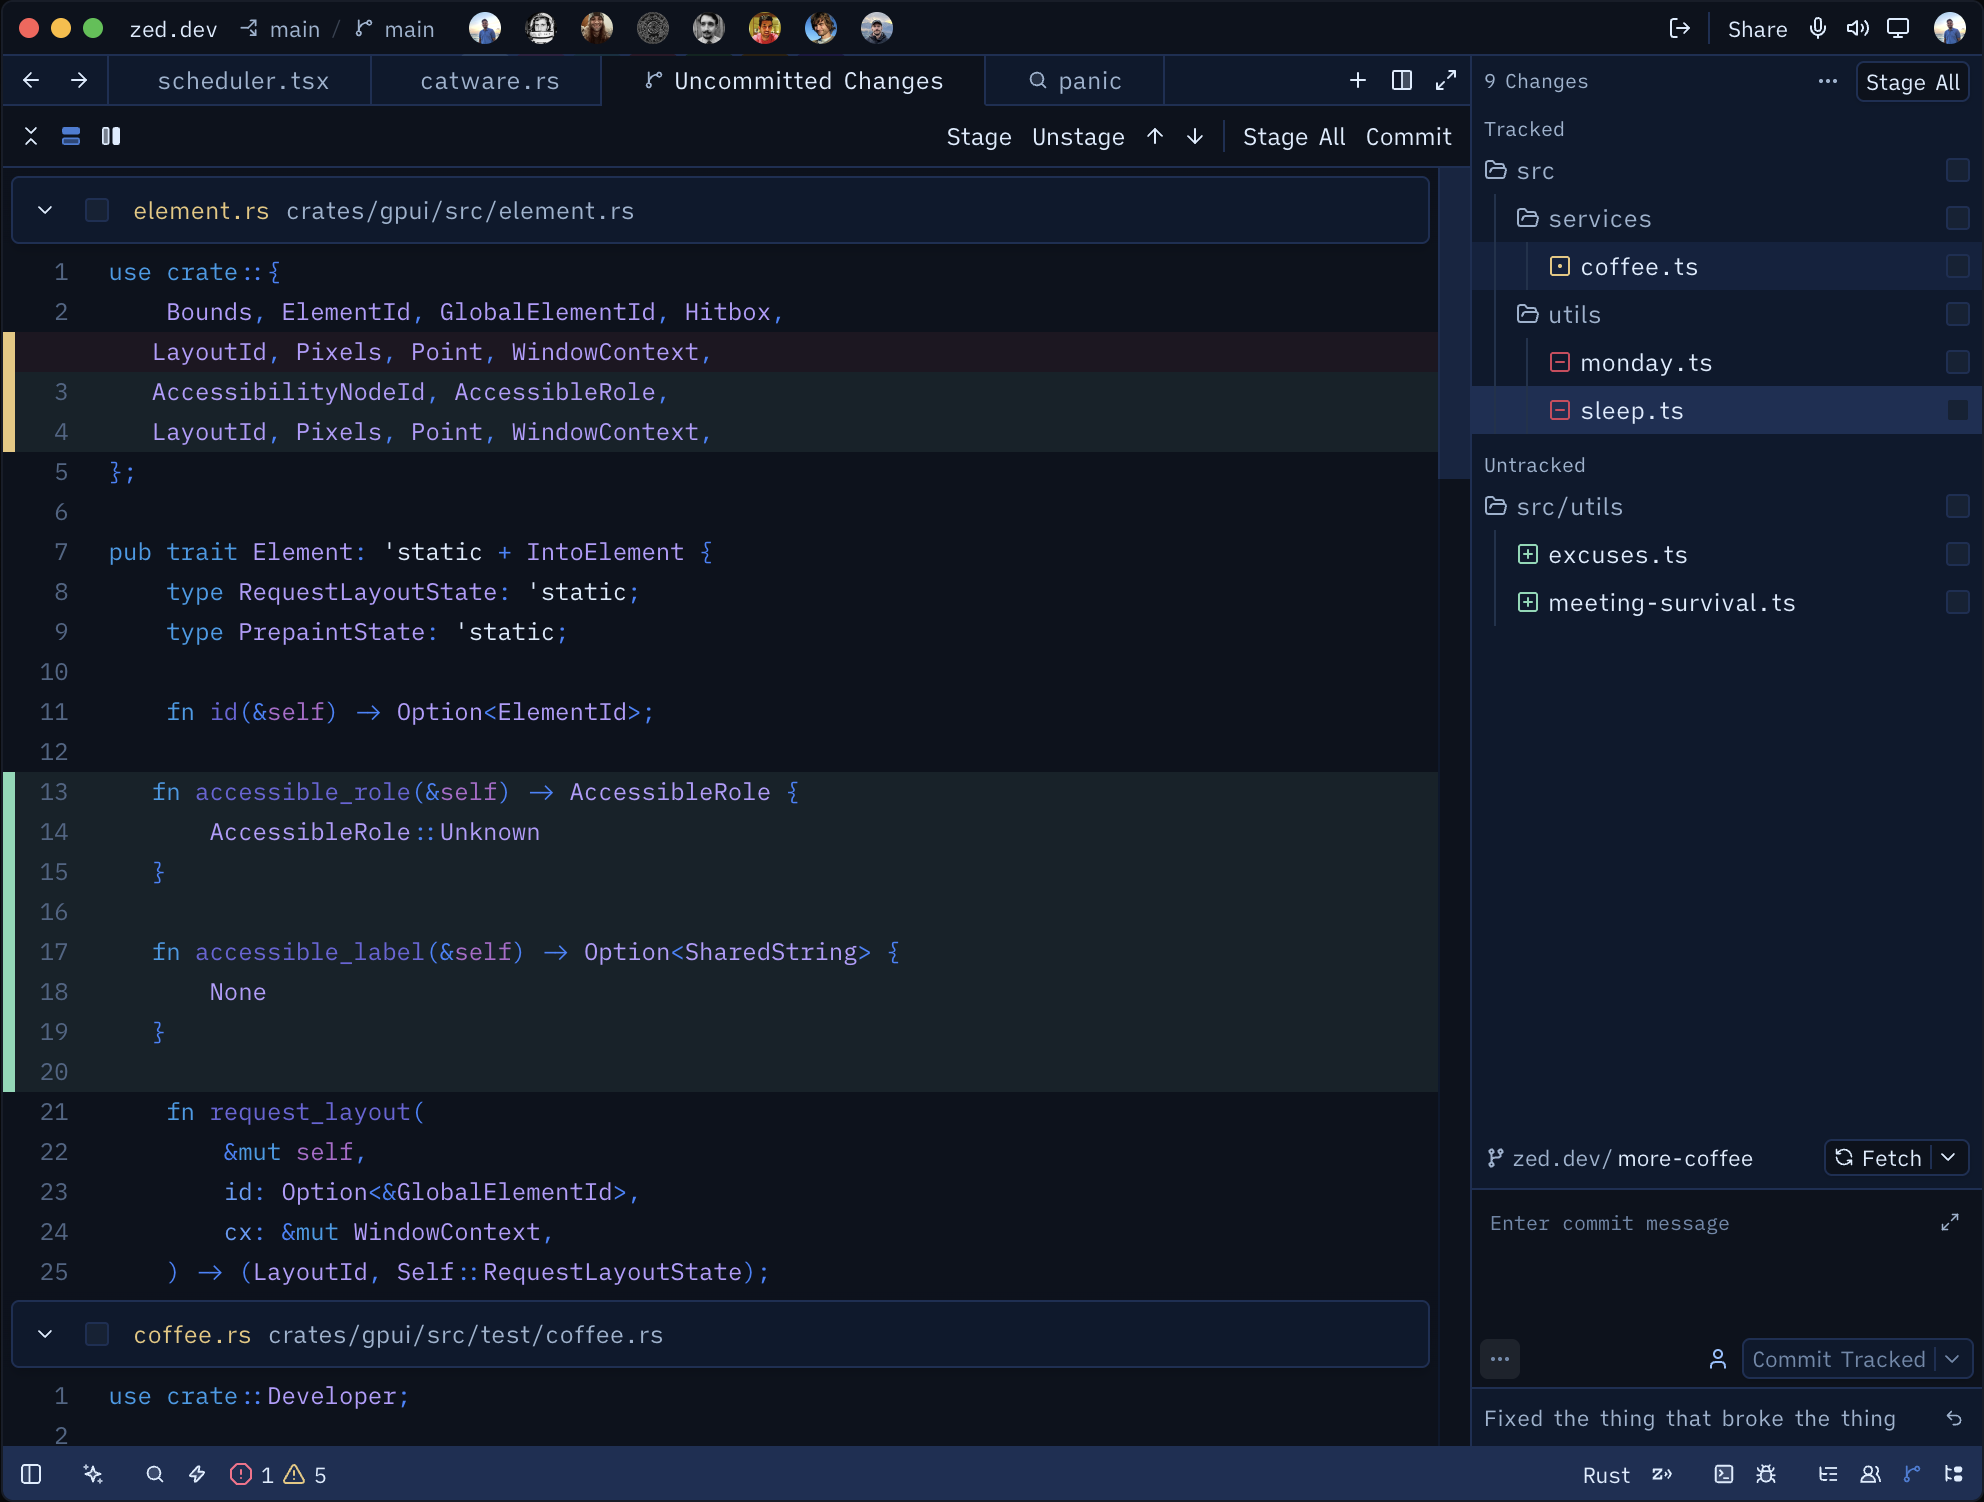Navigate forward with the right arrow
This screenshot has height=1502, width=1984.
(x=79, y=81)
